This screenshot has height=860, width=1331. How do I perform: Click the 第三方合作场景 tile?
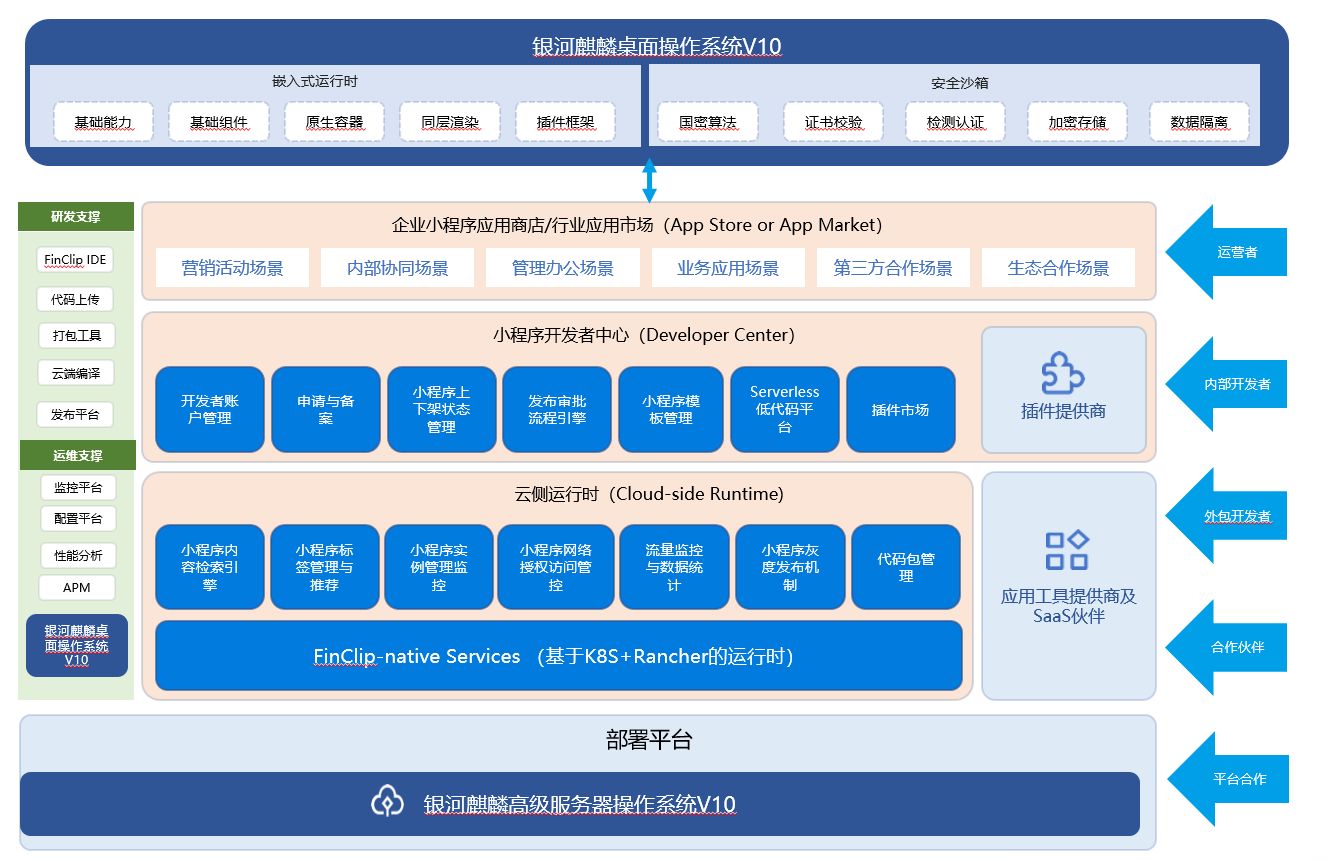pos(893,268)
